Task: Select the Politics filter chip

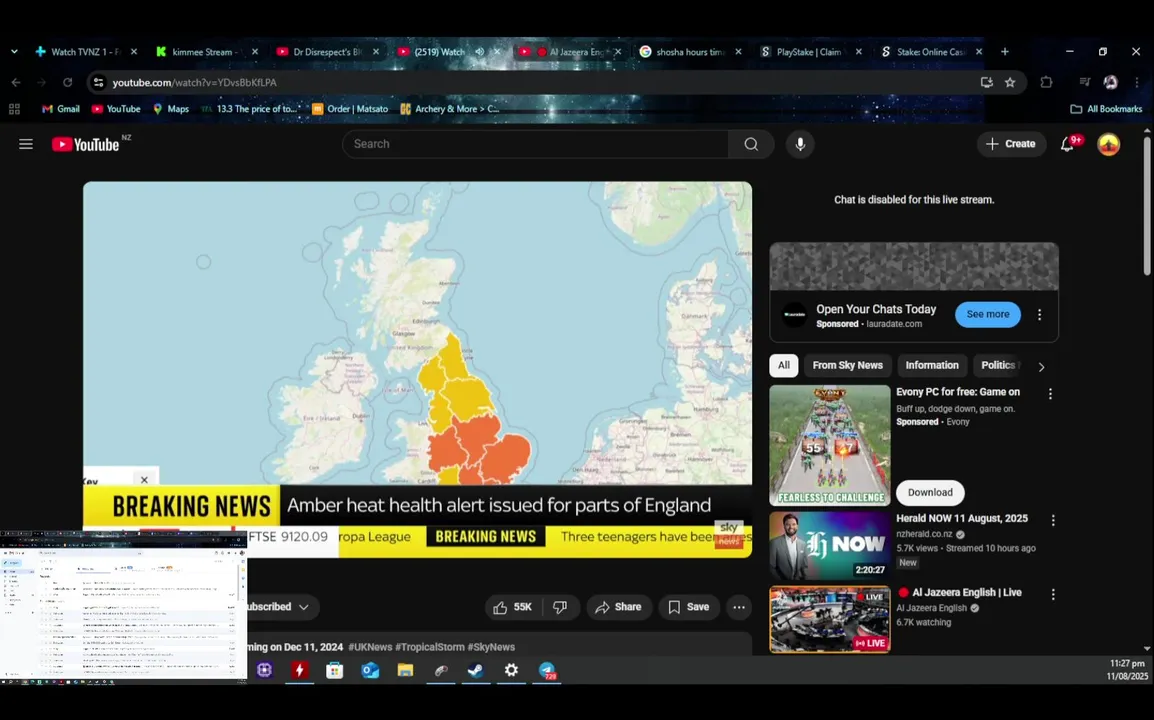Action: click(x=999, y=366)
